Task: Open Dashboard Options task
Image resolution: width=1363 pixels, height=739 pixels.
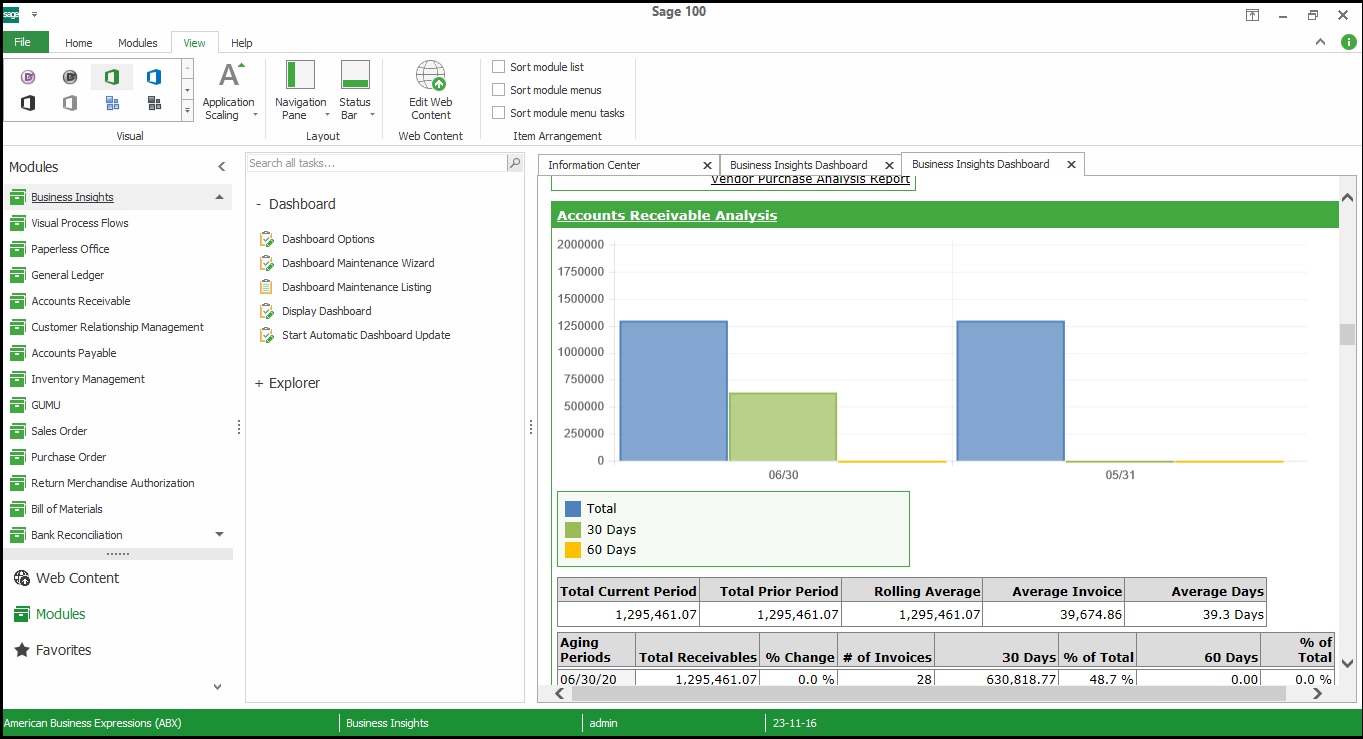Action: pyautogui.click(x=328, y=239)
